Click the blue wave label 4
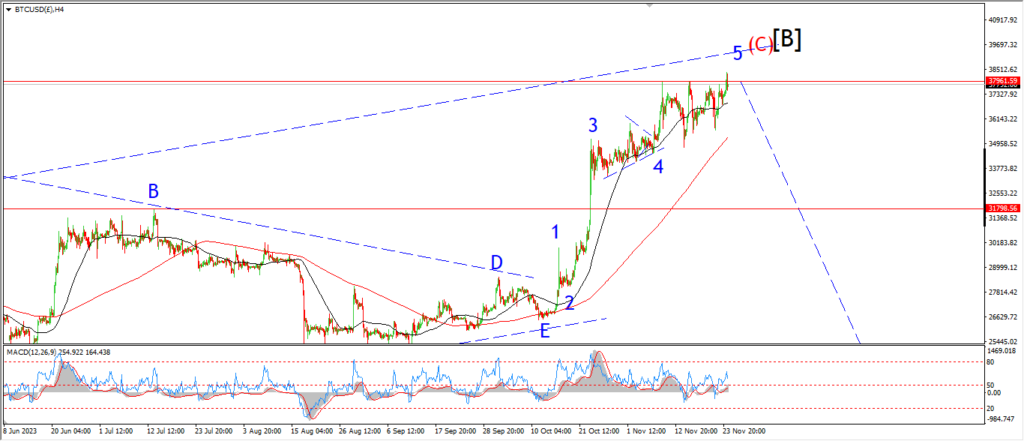The image size is (1024, 441). [x=658, y=166]
